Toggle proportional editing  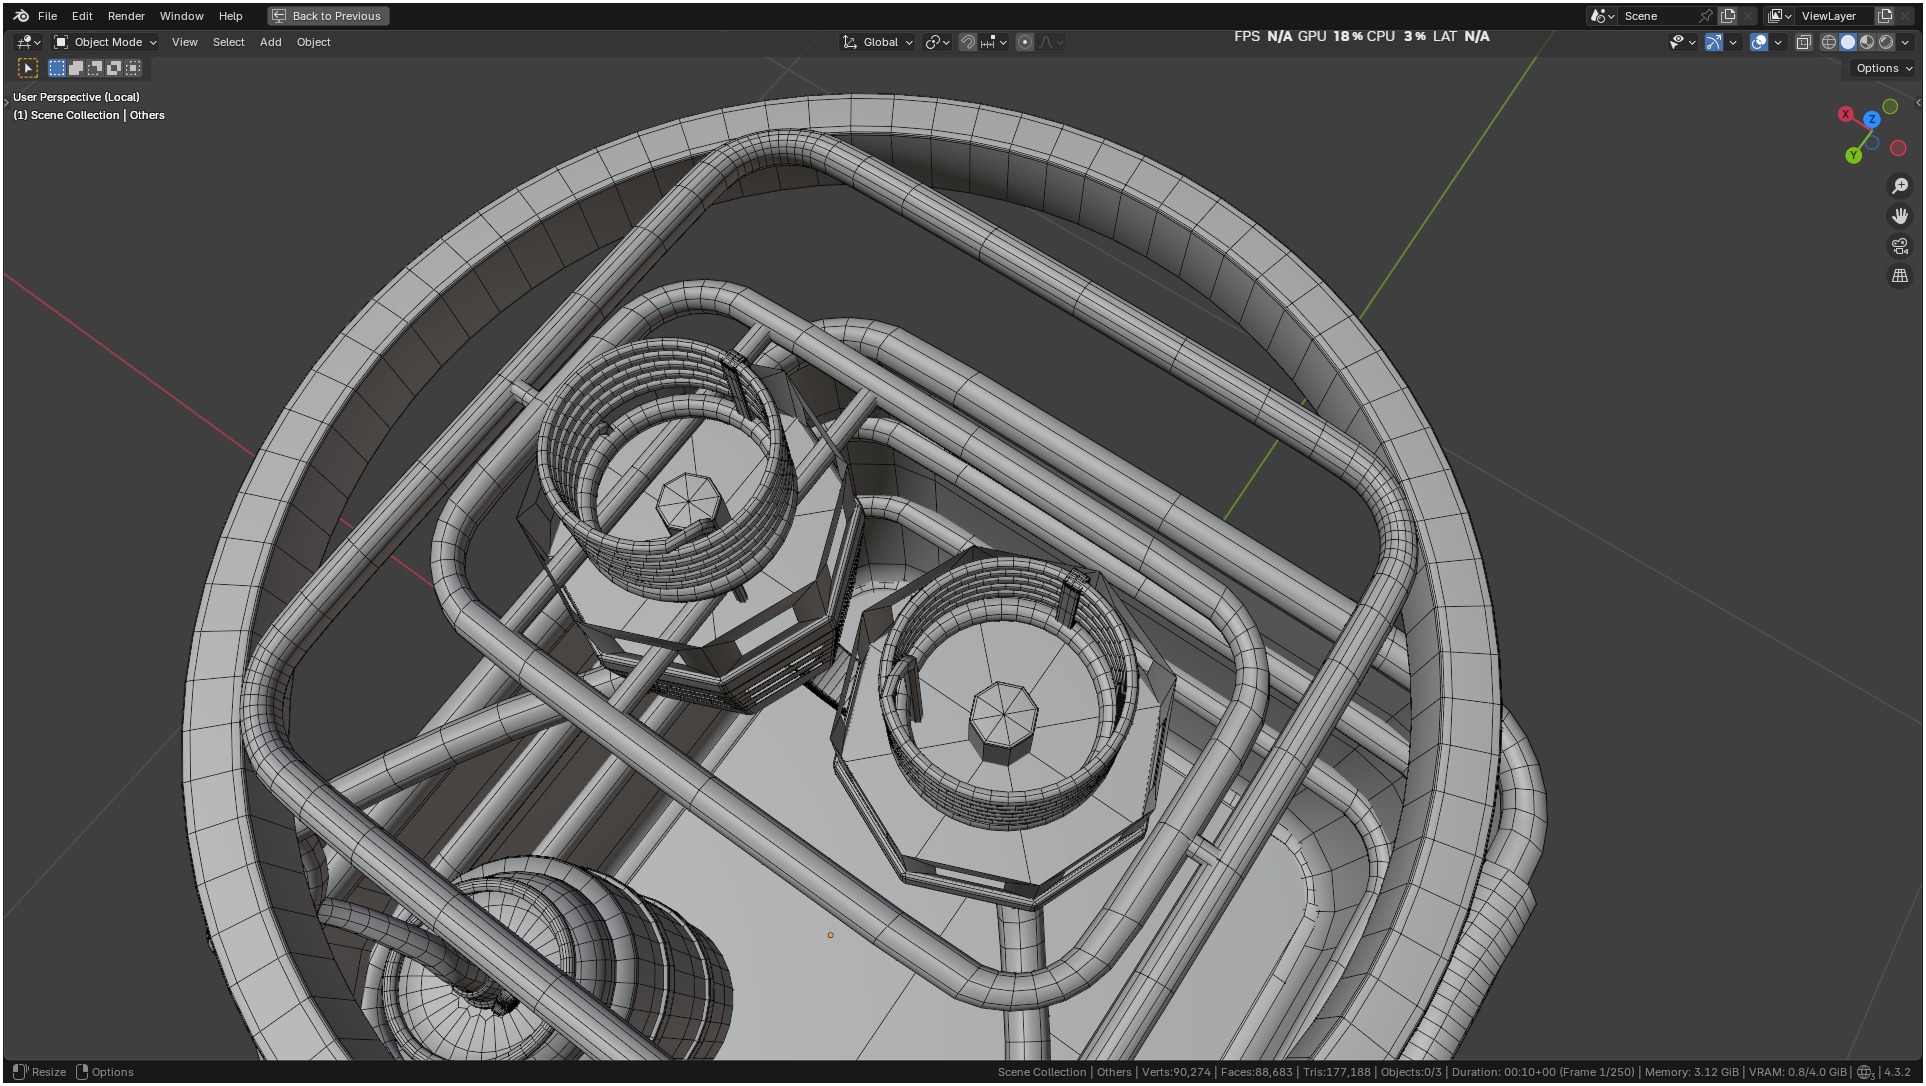pos(1025,42)
